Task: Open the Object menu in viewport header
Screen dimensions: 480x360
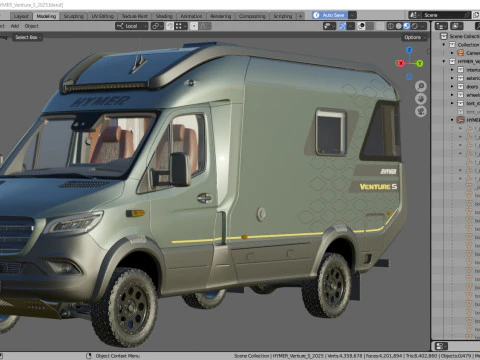Action: (x=32, y=26)
